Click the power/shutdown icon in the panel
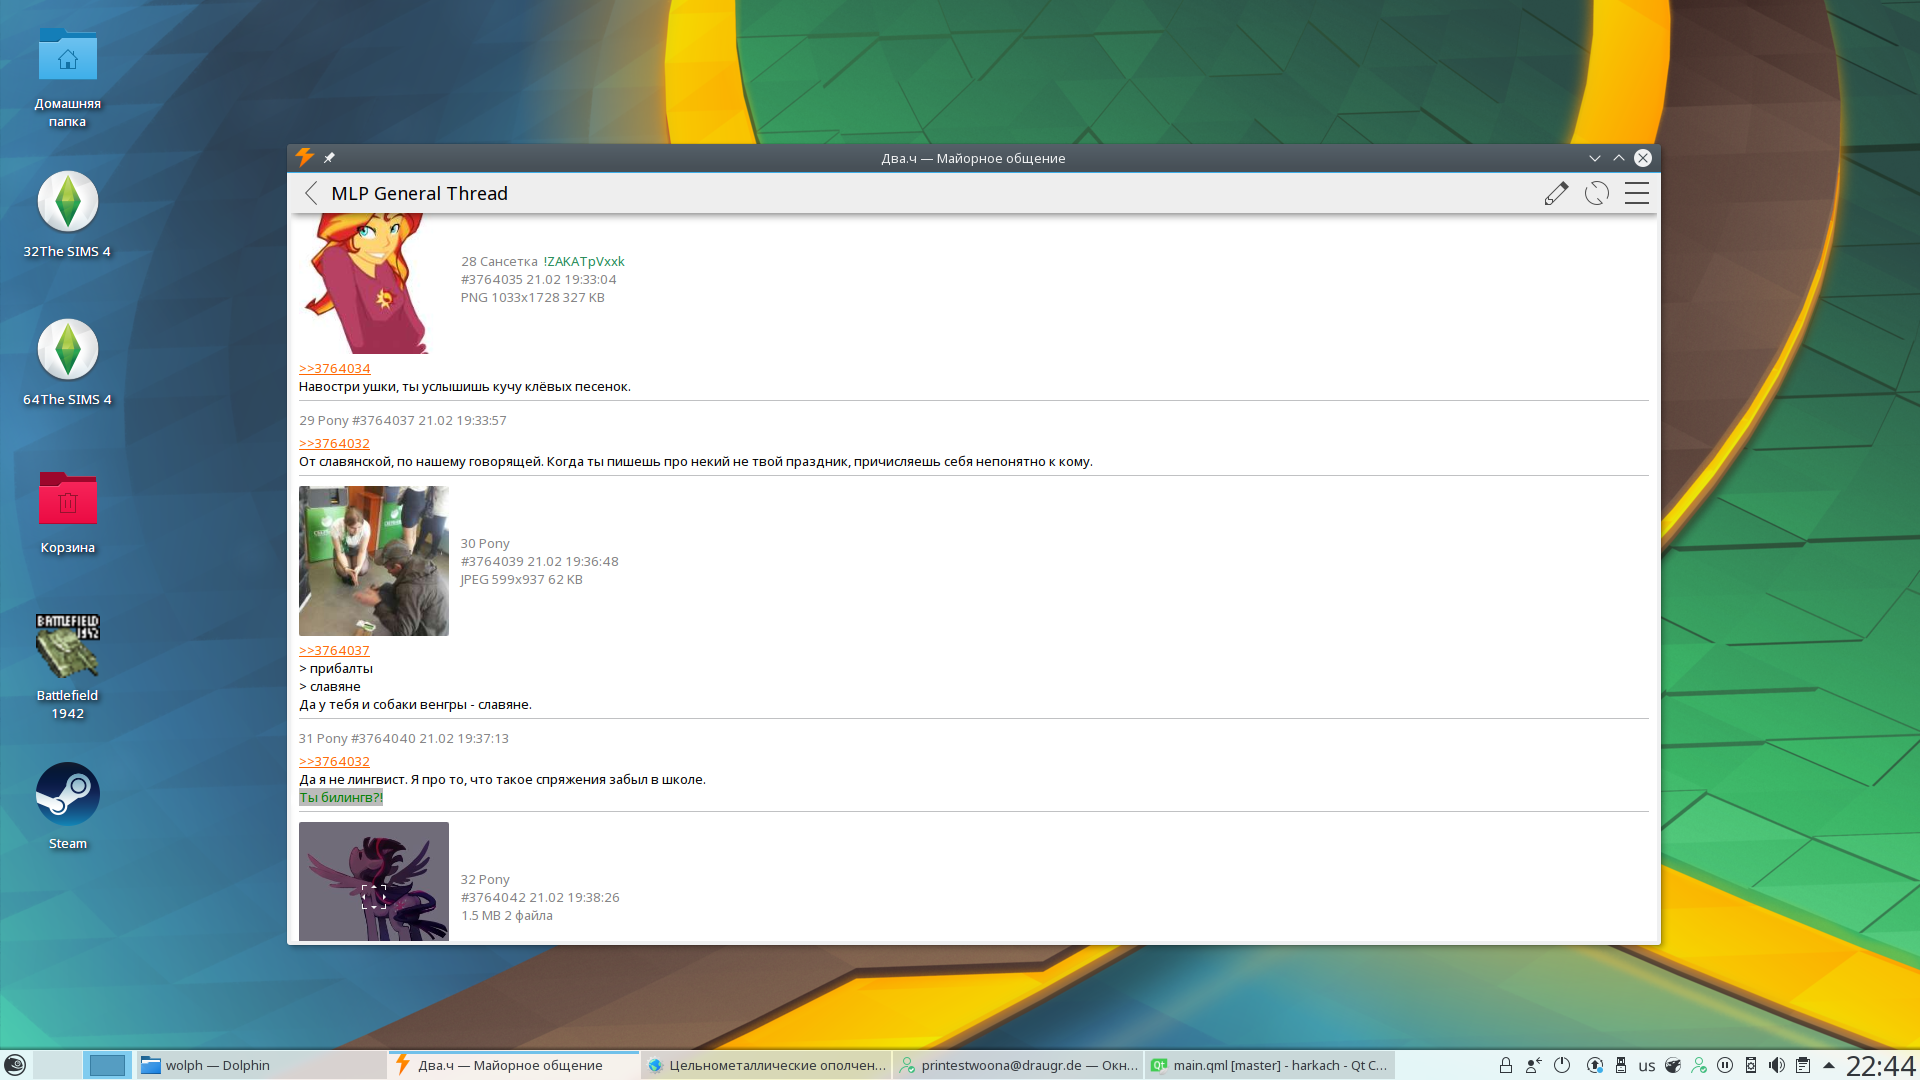1920x1080 pixels. [x=1562, y=1066]
